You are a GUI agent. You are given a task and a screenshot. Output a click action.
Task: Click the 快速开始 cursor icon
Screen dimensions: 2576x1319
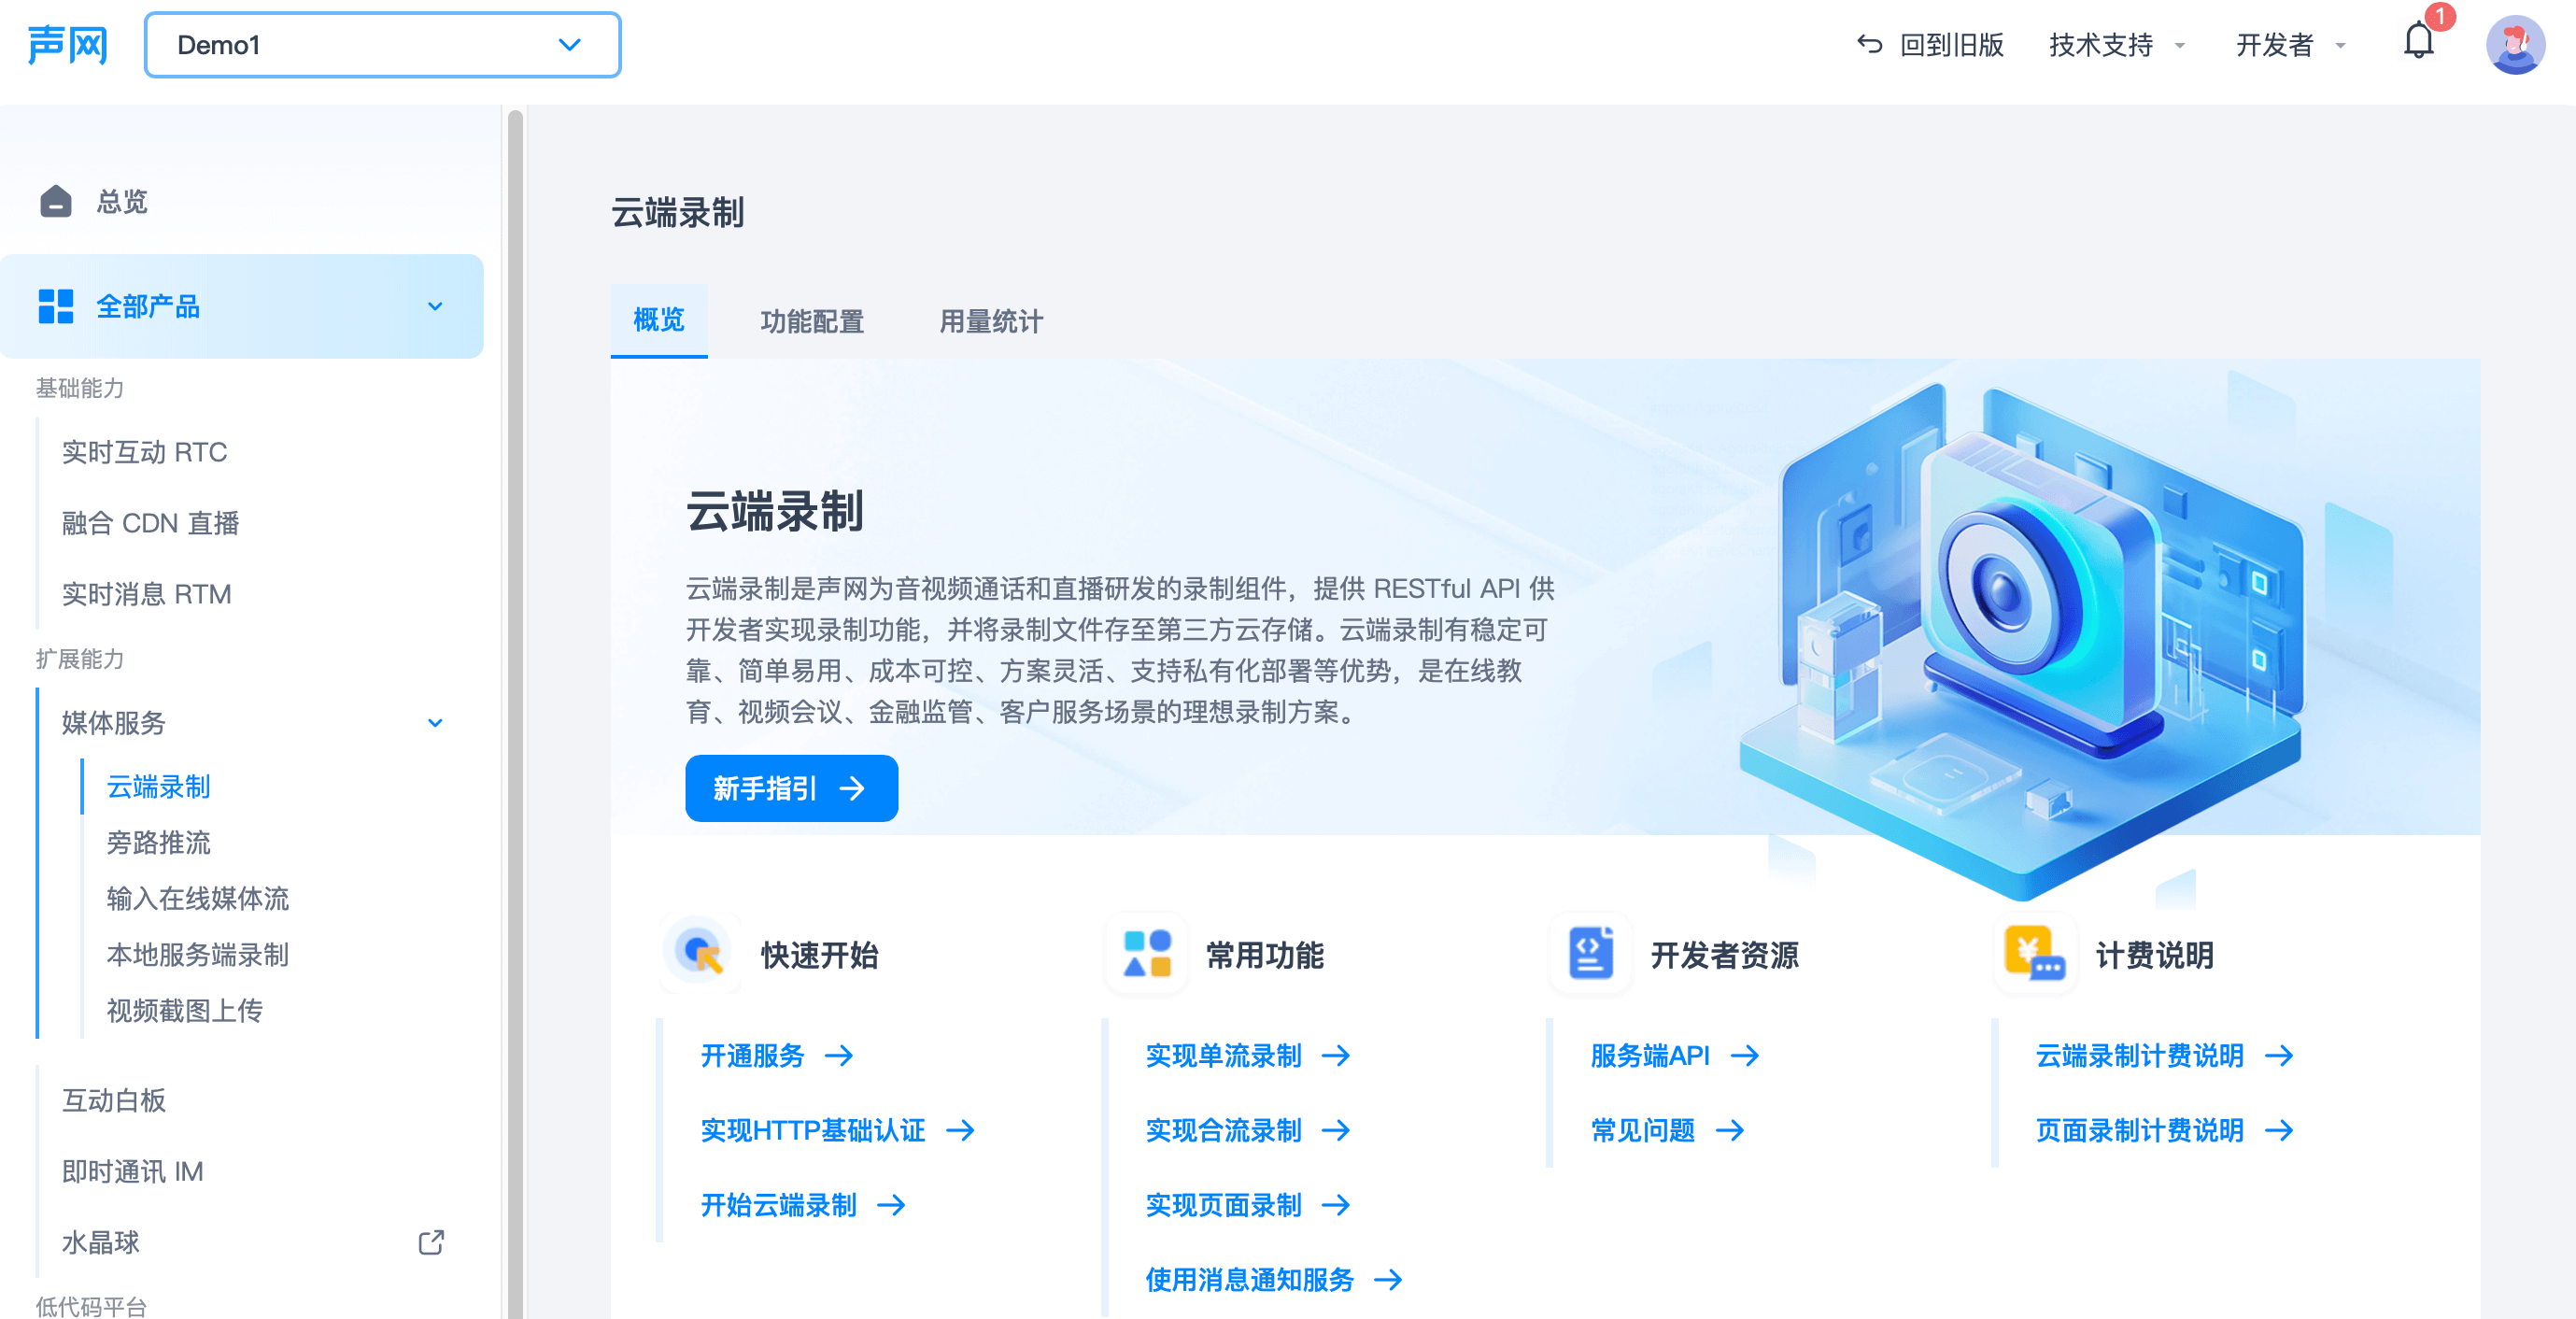pyautogui.click(x=700, y=952)
